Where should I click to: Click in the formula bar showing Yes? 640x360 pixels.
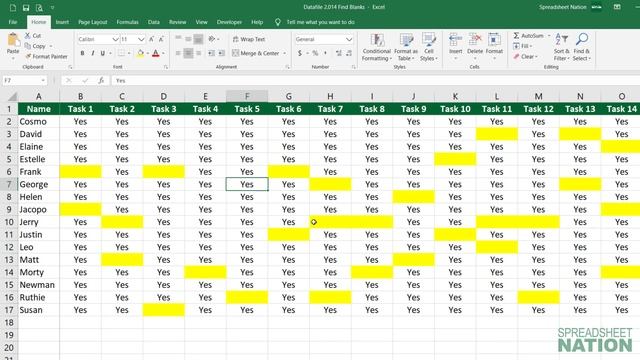pyautogui.click(x=376, y=80)
